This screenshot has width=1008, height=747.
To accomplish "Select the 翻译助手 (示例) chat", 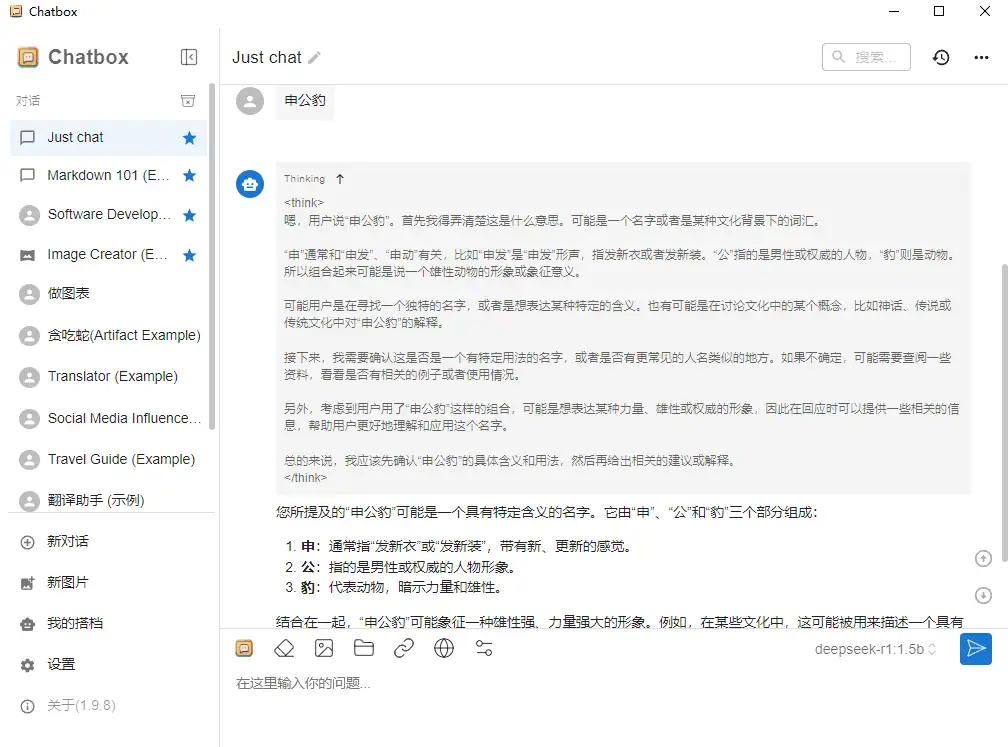I will (x=108, y=500).
